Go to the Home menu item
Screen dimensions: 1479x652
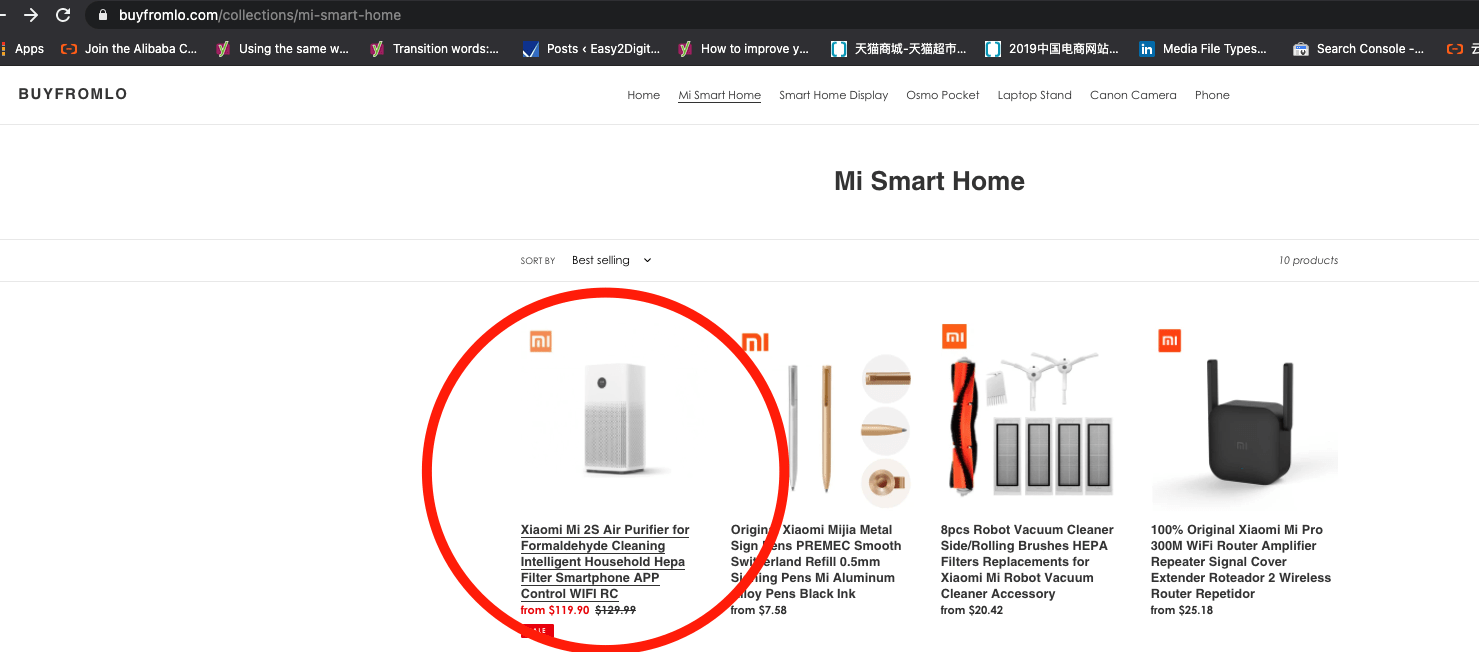coord(643,95)
